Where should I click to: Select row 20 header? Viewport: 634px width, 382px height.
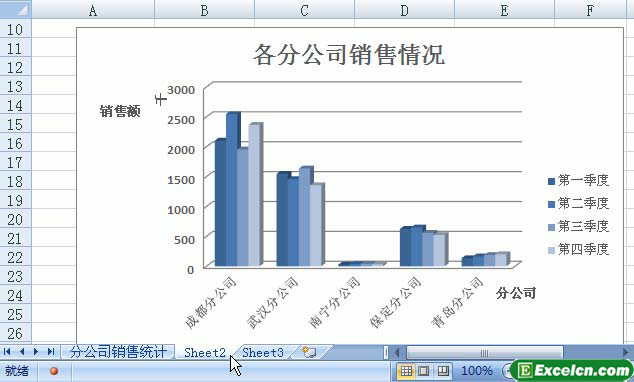point(15,219)
